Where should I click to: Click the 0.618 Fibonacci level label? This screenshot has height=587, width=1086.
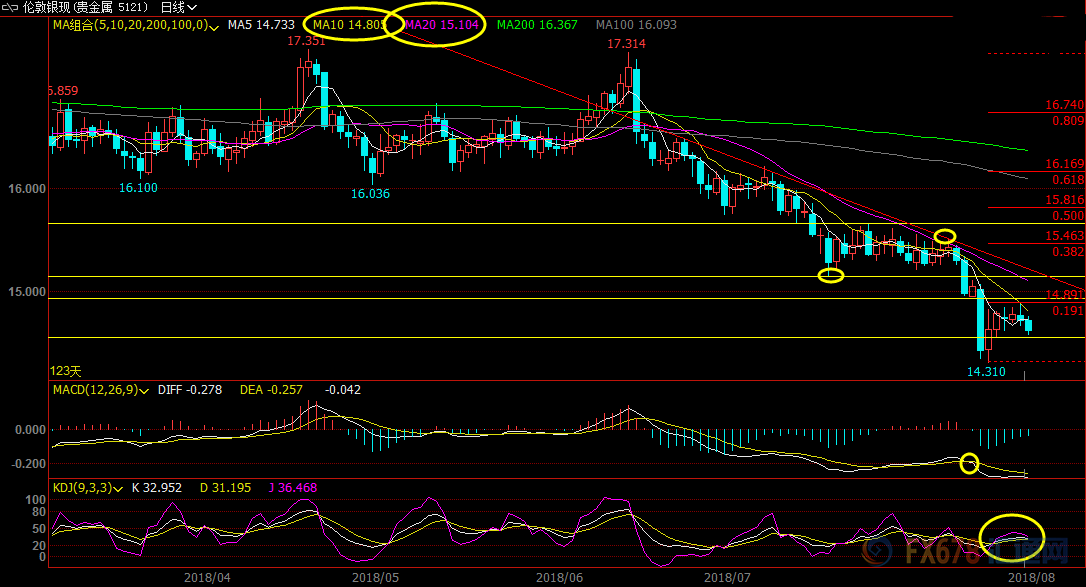(x=1068, y=180)
